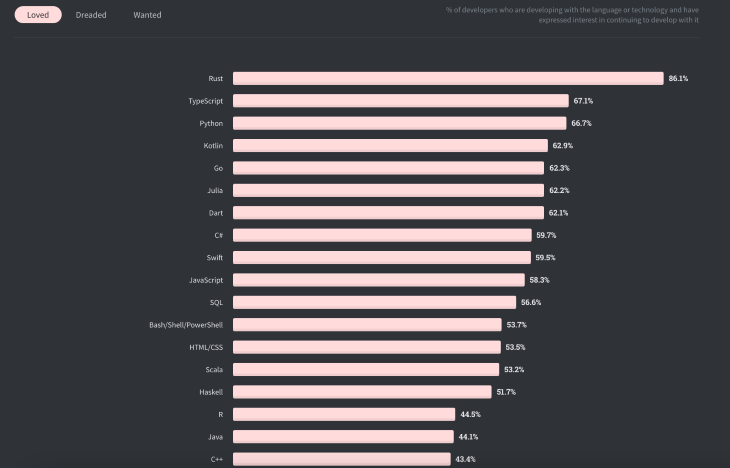Select the Python bar
The height and width of the screenshot is (468, 730).
400,123
